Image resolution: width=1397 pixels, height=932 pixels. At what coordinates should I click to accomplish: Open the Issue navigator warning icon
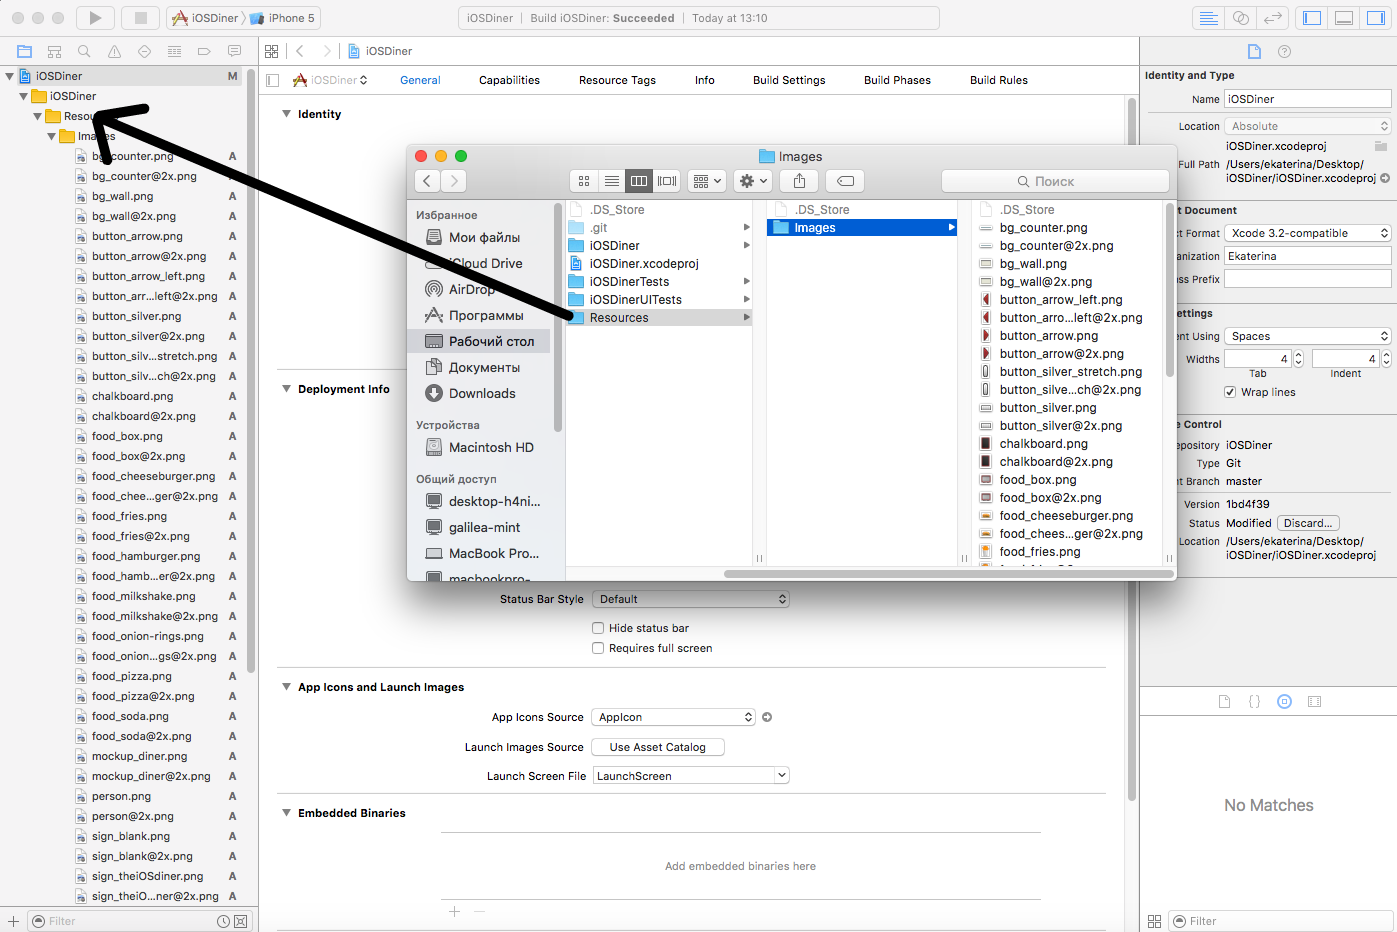tap(114, 51)
